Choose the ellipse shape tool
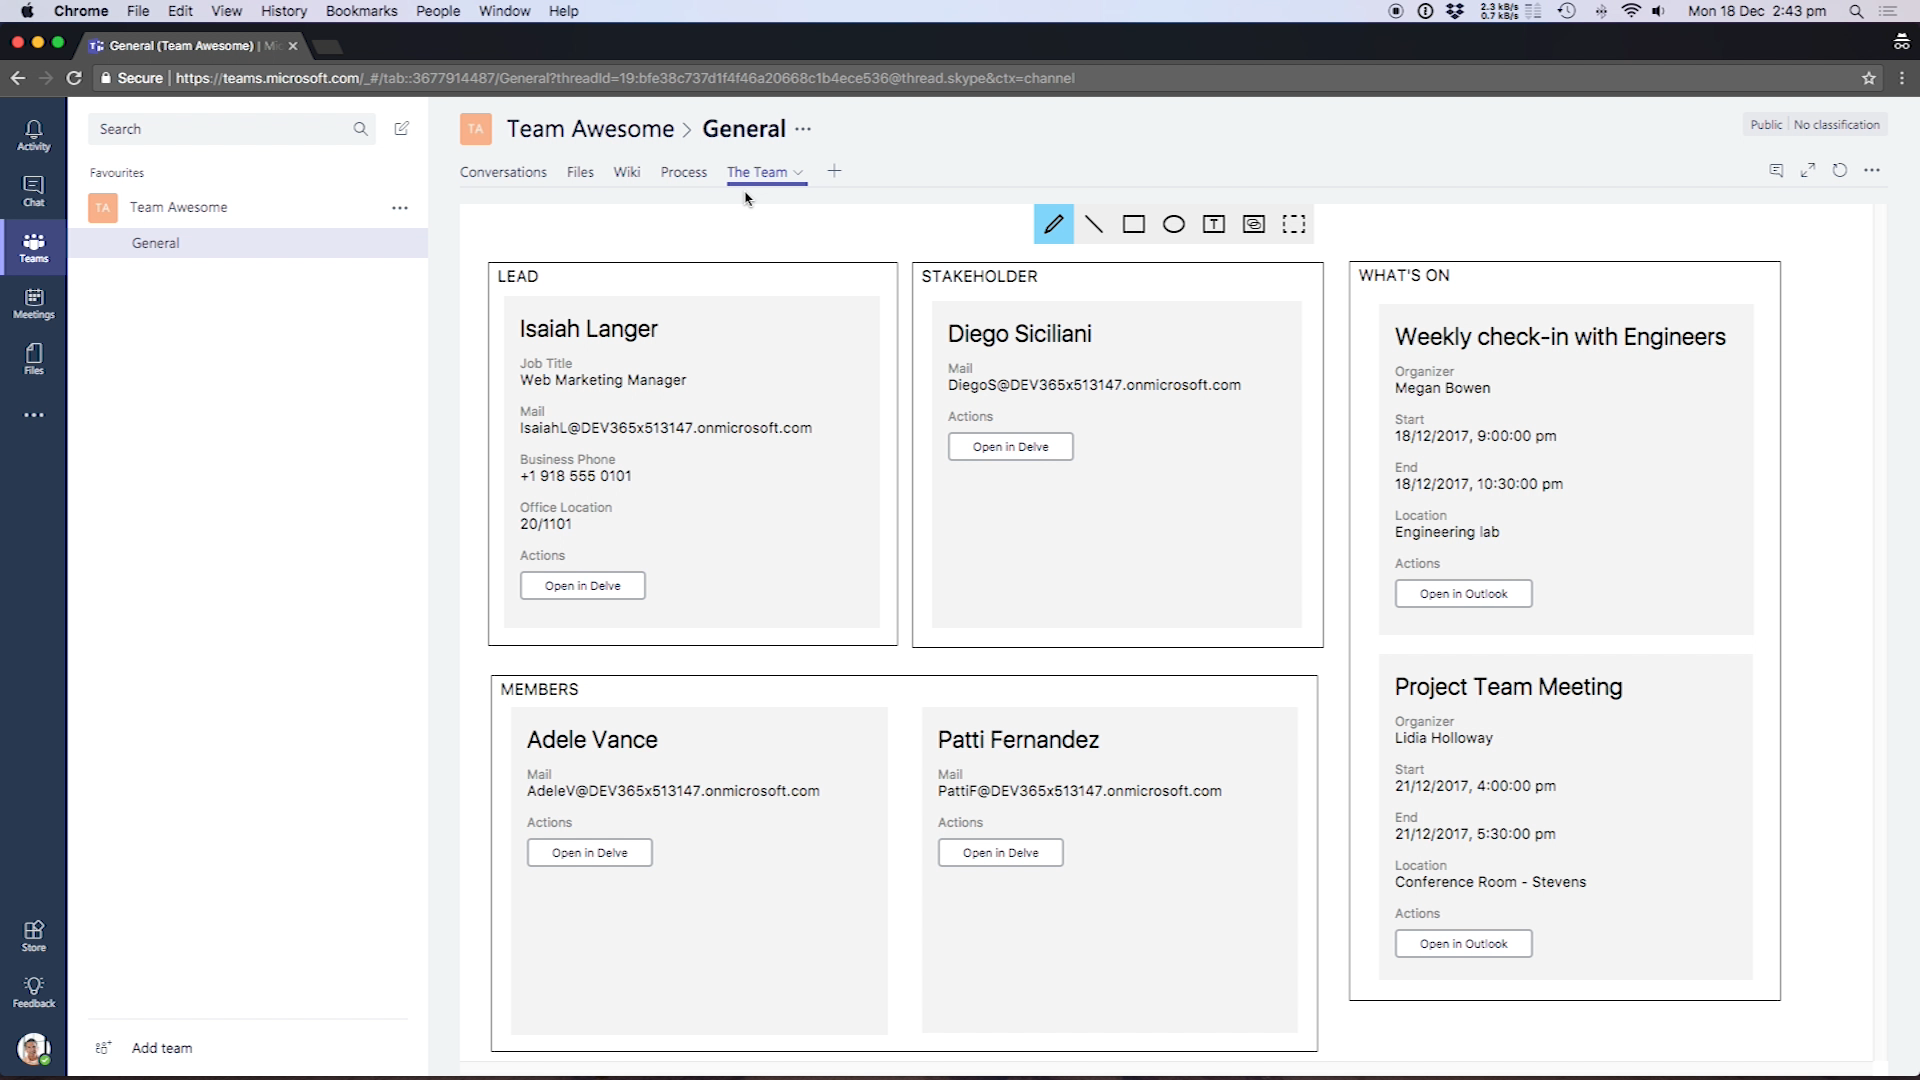Screen dimensions: 1920x1080 coord(1174,224)
